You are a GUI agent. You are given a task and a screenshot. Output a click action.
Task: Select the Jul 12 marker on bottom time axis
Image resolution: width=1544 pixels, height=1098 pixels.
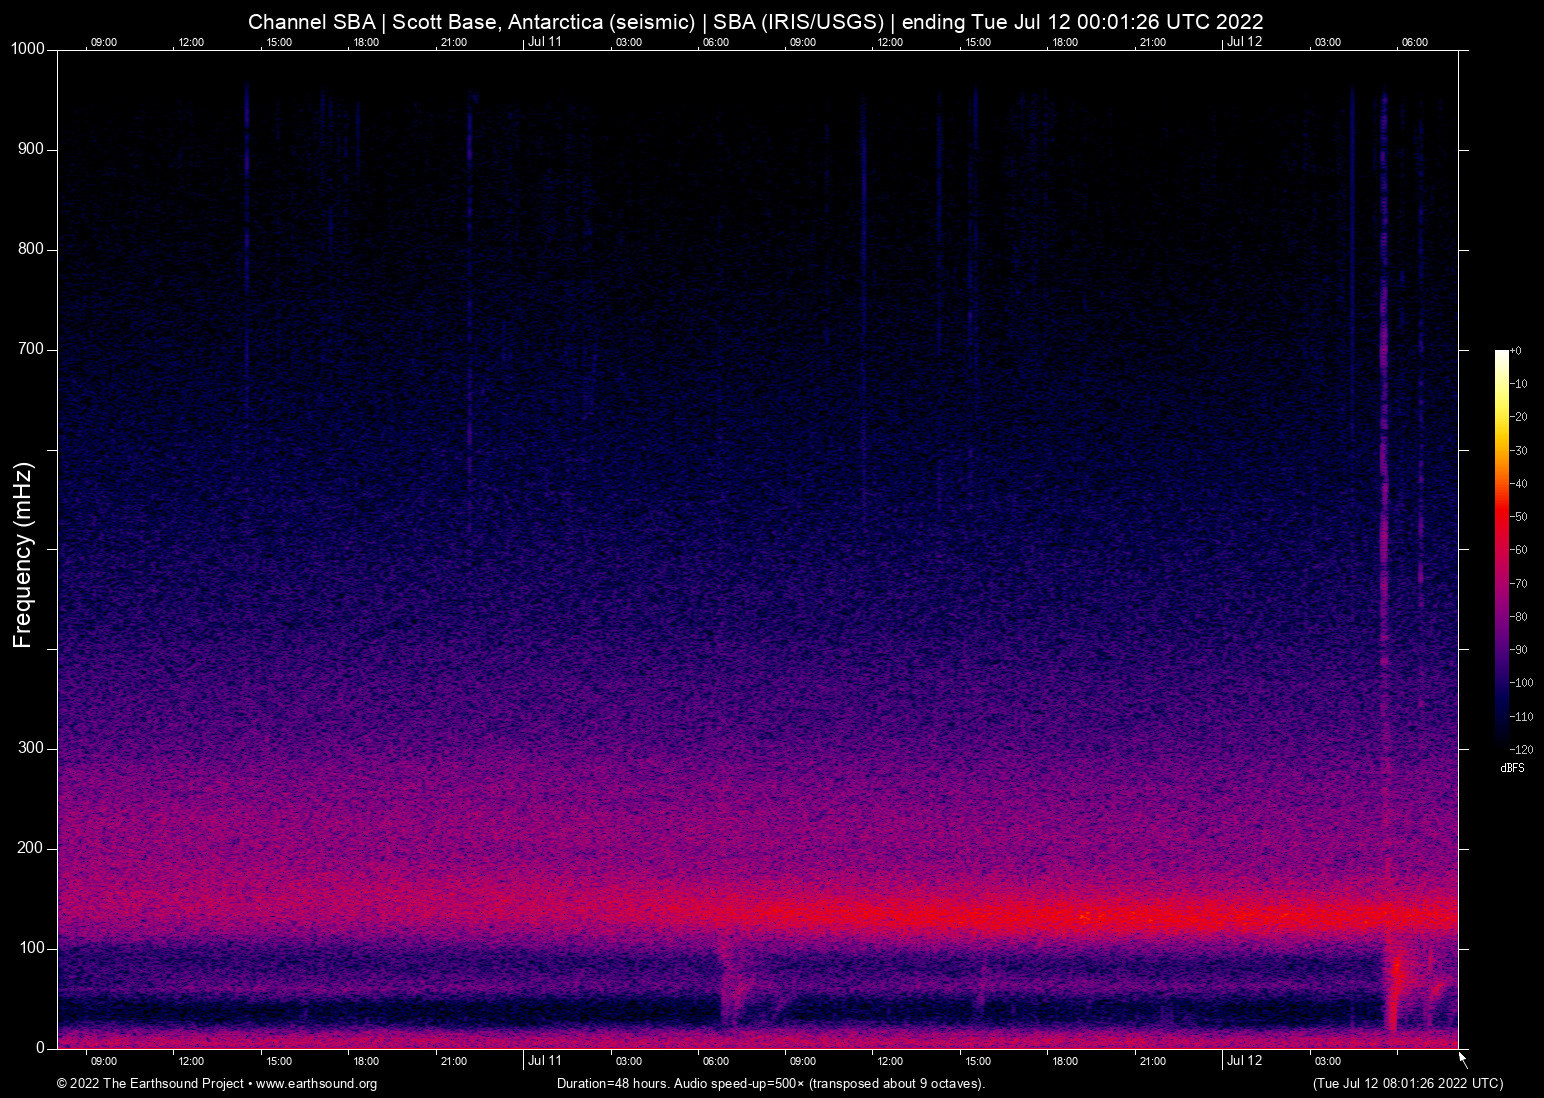(x=1245, y=1061)
